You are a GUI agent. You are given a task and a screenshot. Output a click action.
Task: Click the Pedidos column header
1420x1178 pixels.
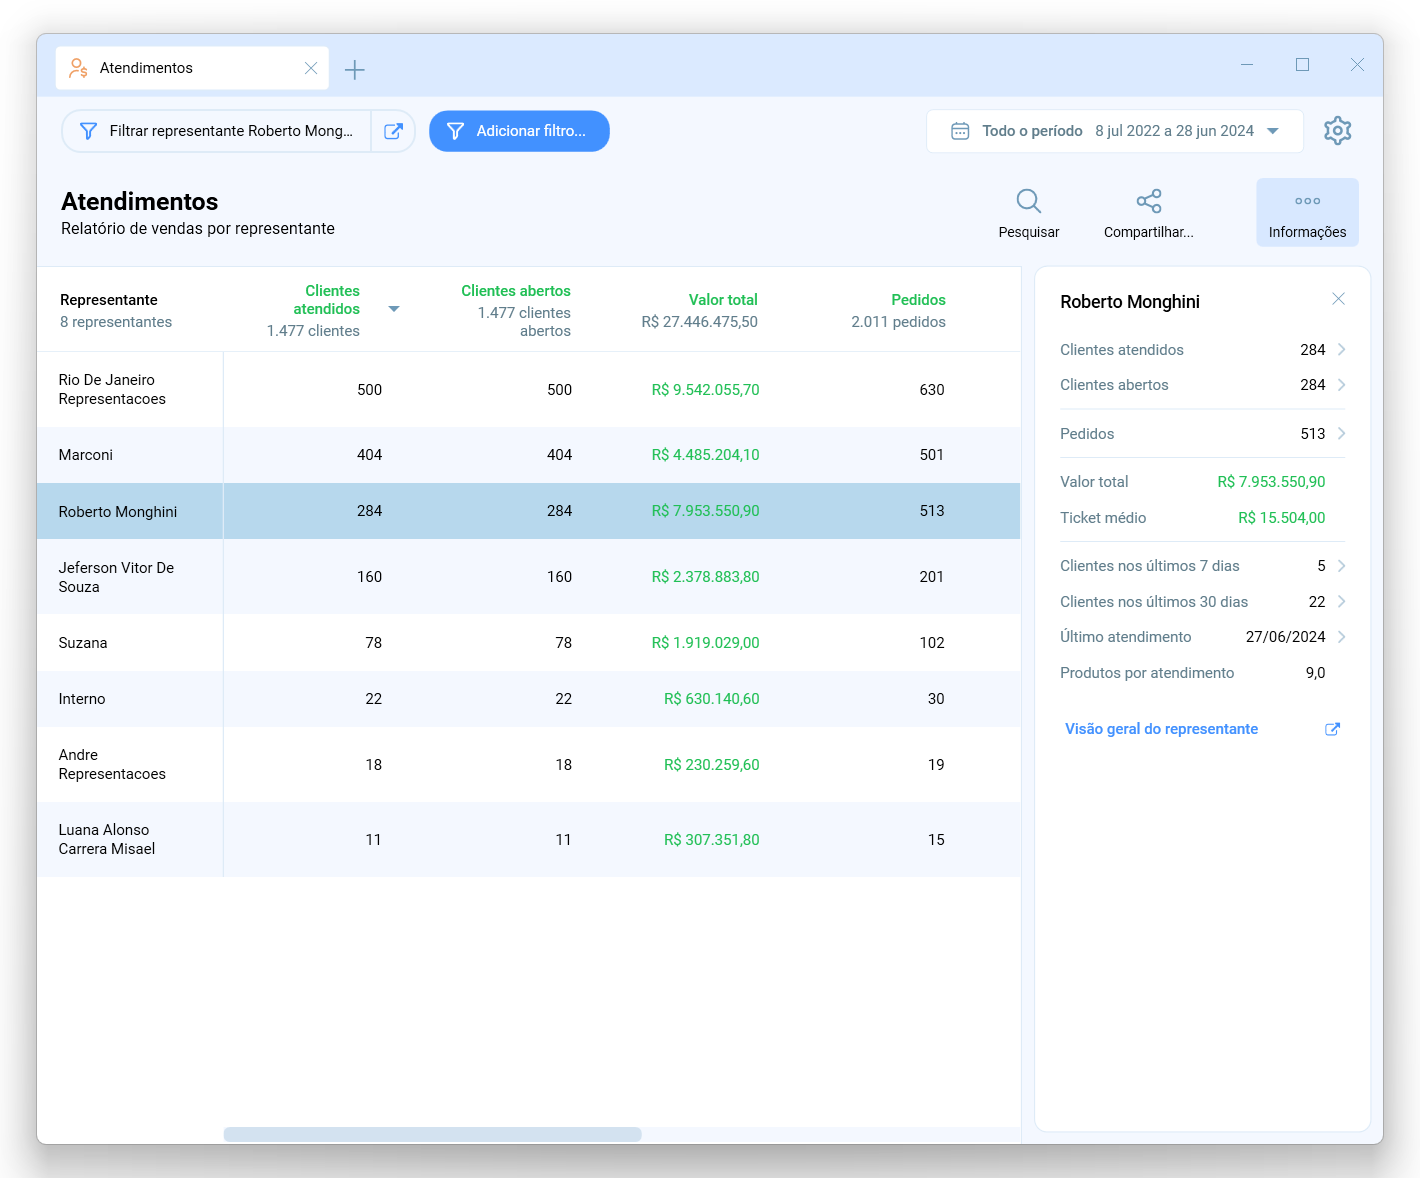pyautogui.click(x=918, y=300)
